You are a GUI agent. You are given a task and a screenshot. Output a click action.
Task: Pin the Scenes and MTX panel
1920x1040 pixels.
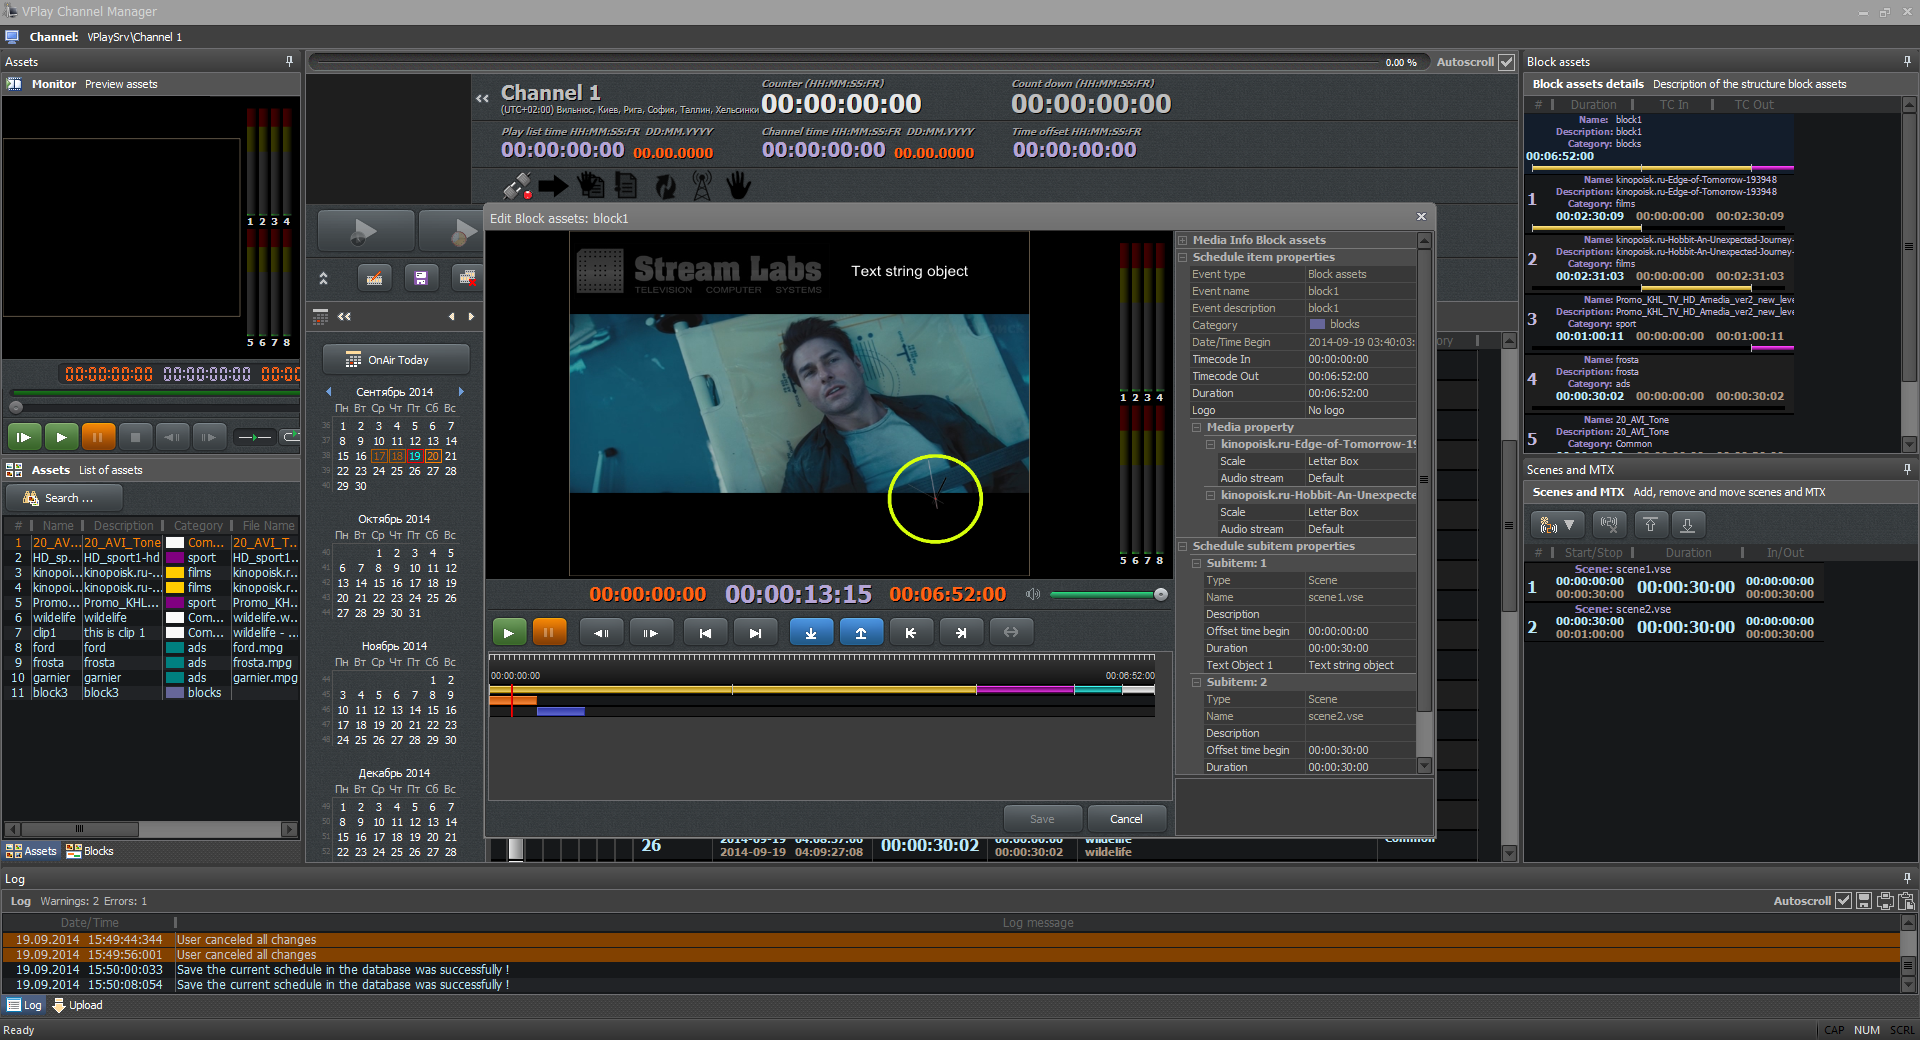pyautogui.click(x=1907, y=470)
